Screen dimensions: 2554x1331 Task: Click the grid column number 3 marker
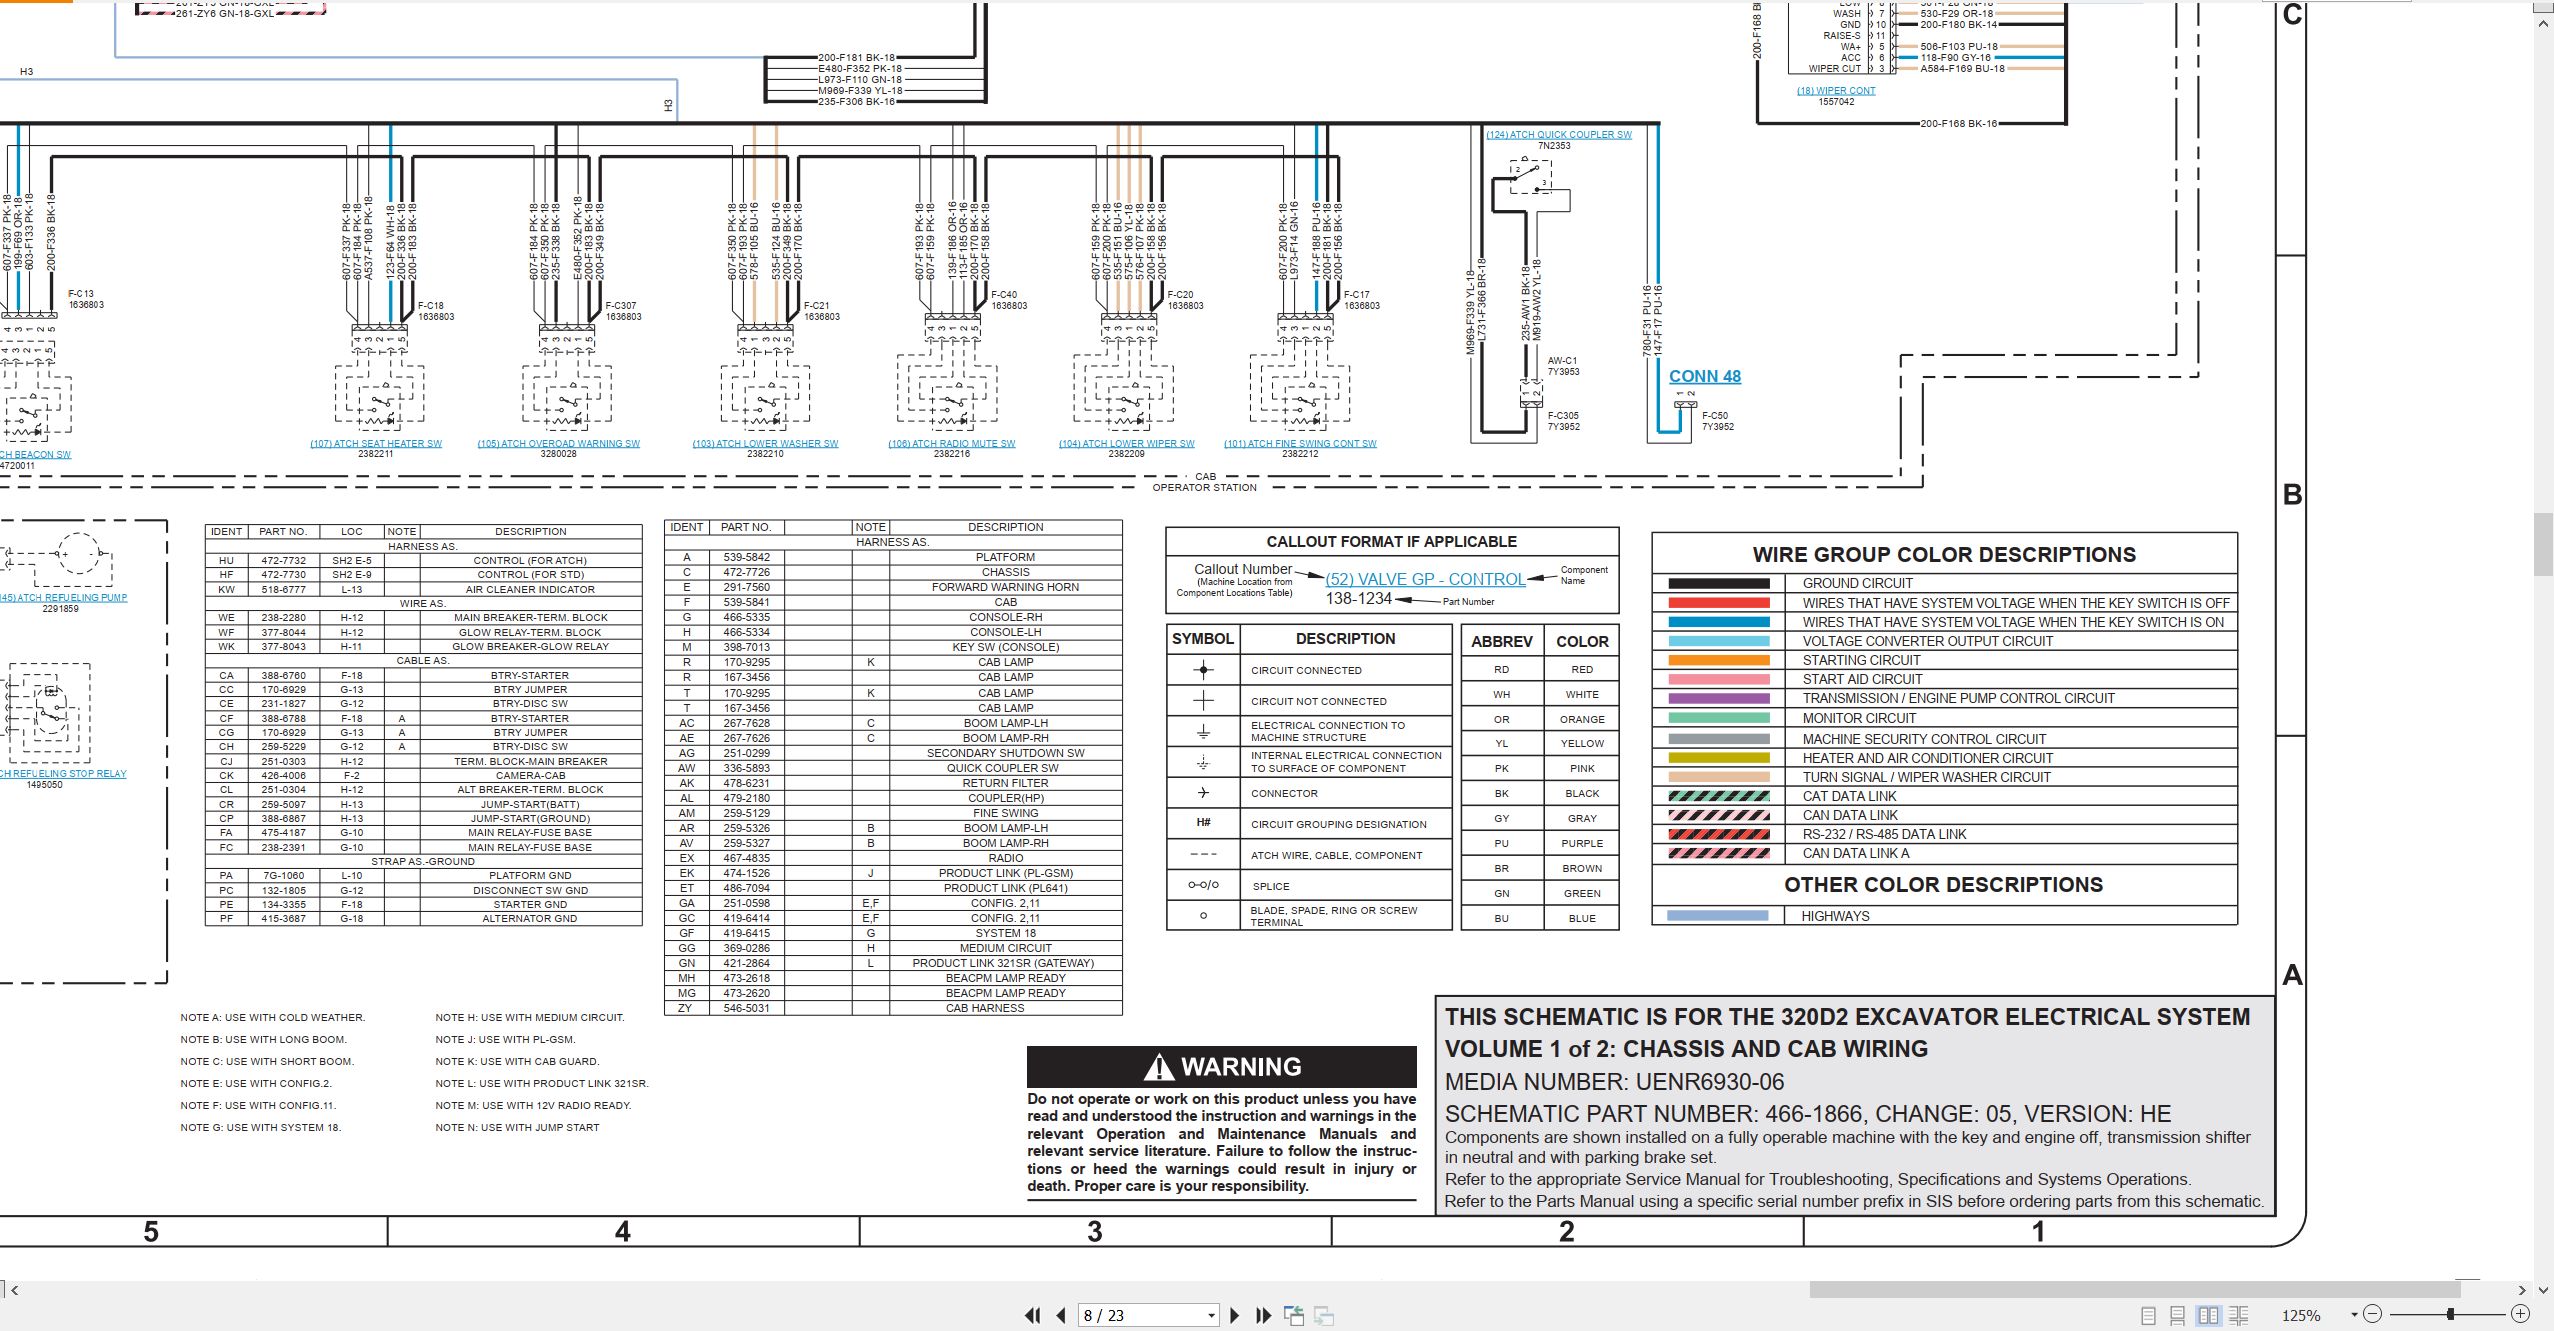click(1095, 1232)
